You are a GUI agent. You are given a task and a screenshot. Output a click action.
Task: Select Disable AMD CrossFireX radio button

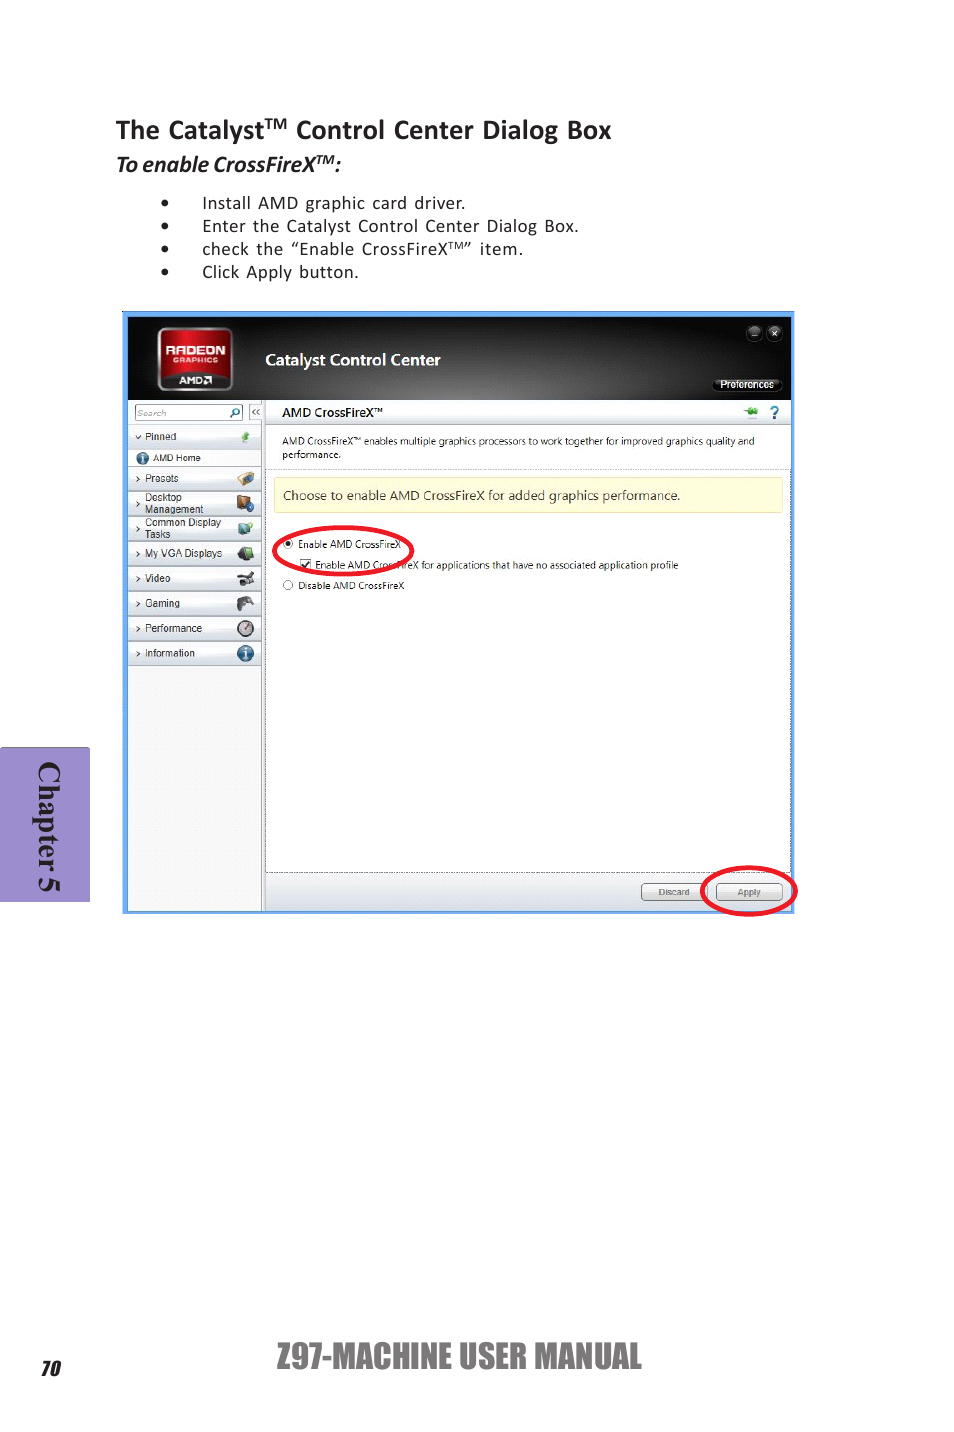288,585
